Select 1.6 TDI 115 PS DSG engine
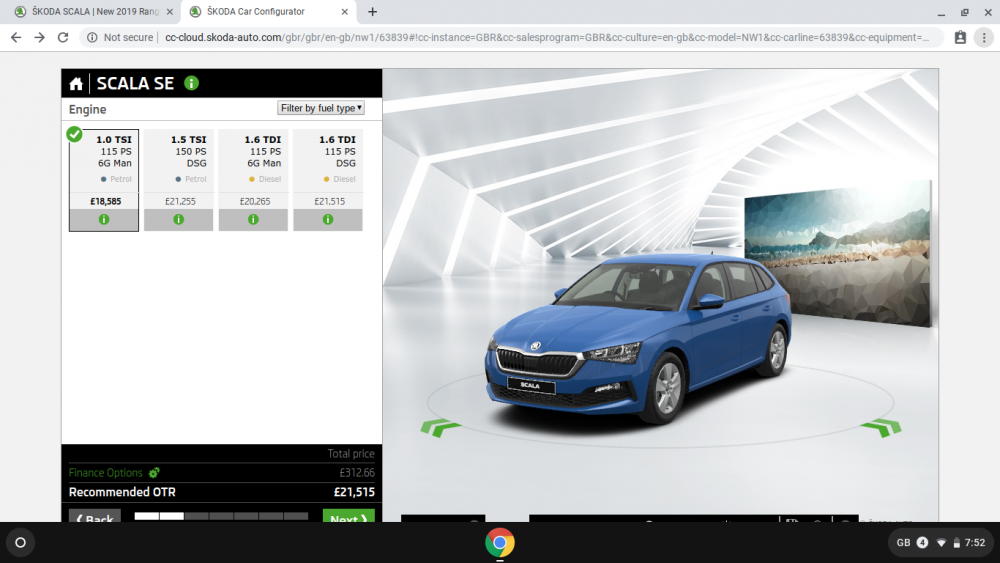This screenshot has width=1000, height=563. tap(328, 180)
